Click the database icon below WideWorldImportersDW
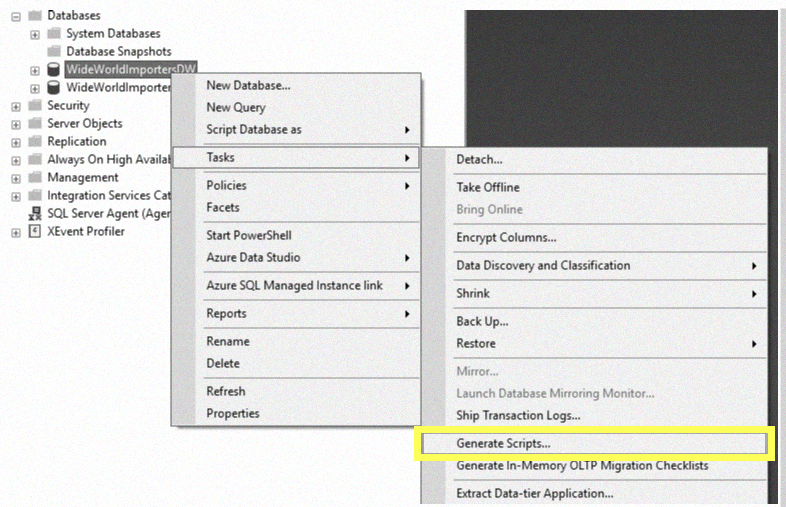Screen dimensions: 786x507 tap(54, 87)
